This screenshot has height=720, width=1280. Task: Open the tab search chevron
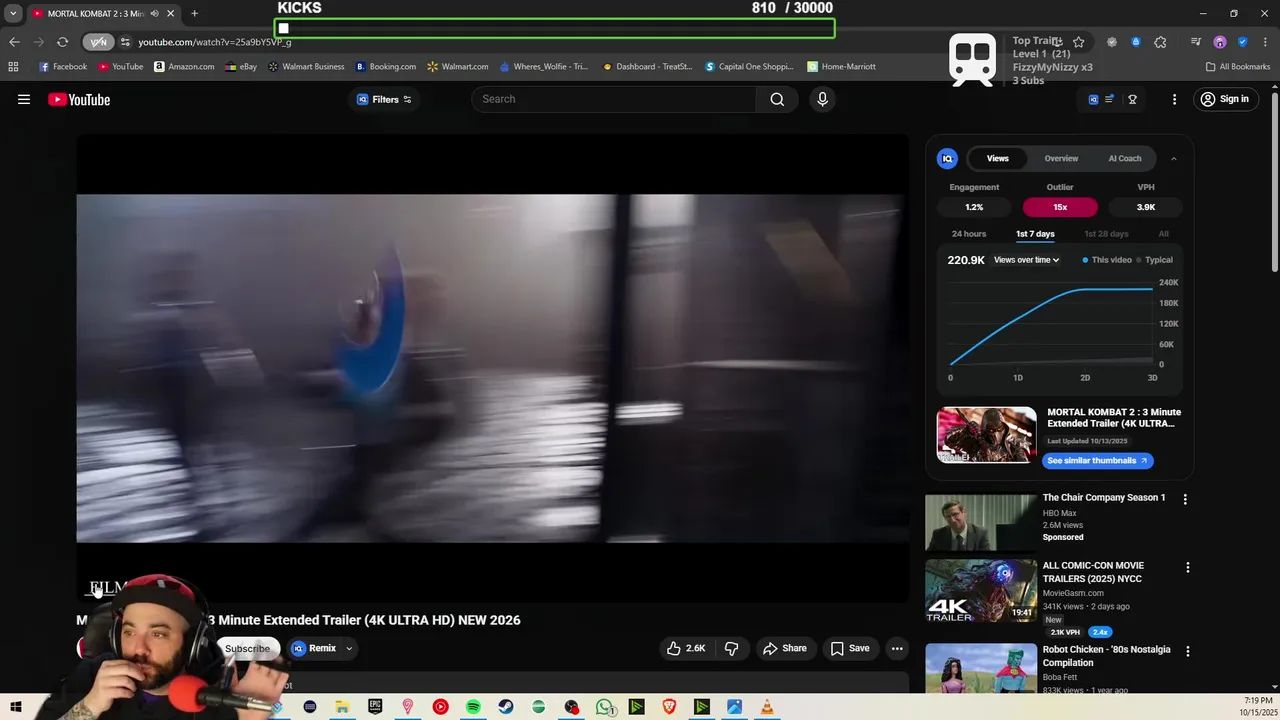pyautogui.click(x=13, y=13)
